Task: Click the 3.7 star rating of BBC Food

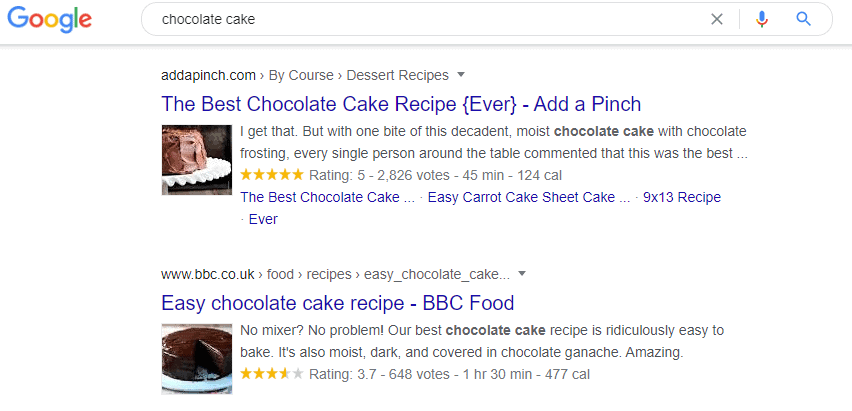Action: [272, 374]
